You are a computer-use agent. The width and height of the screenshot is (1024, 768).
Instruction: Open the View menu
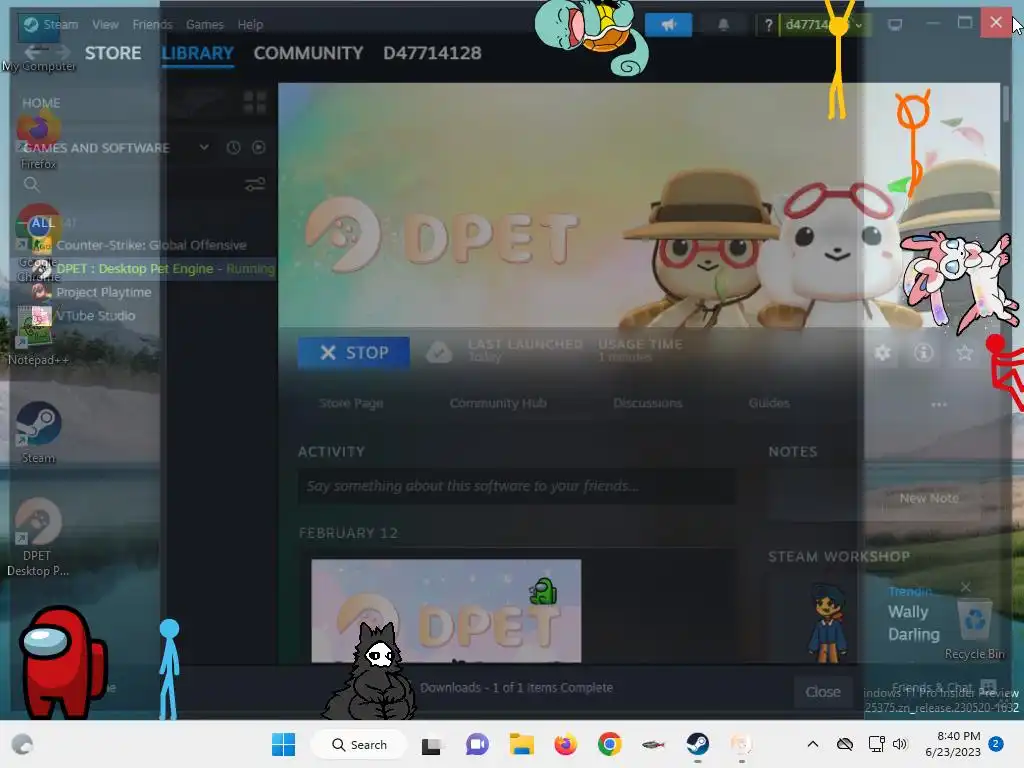105,25
